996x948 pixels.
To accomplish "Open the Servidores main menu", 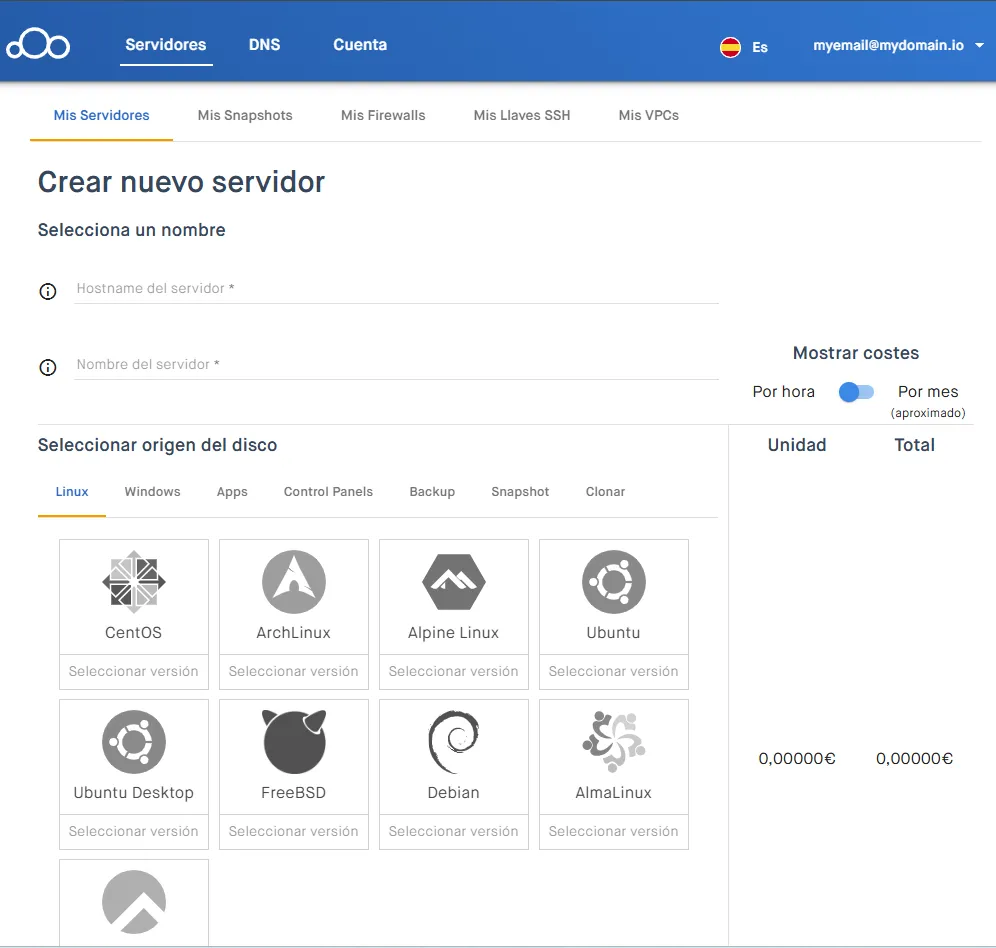I will pyautogui.click(x=166, y=44).
